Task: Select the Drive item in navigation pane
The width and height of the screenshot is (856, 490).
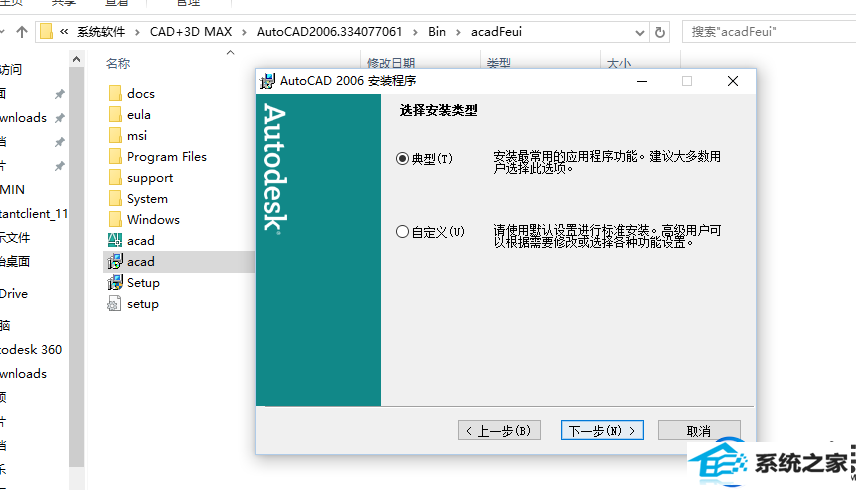Action: click(14, 294)
